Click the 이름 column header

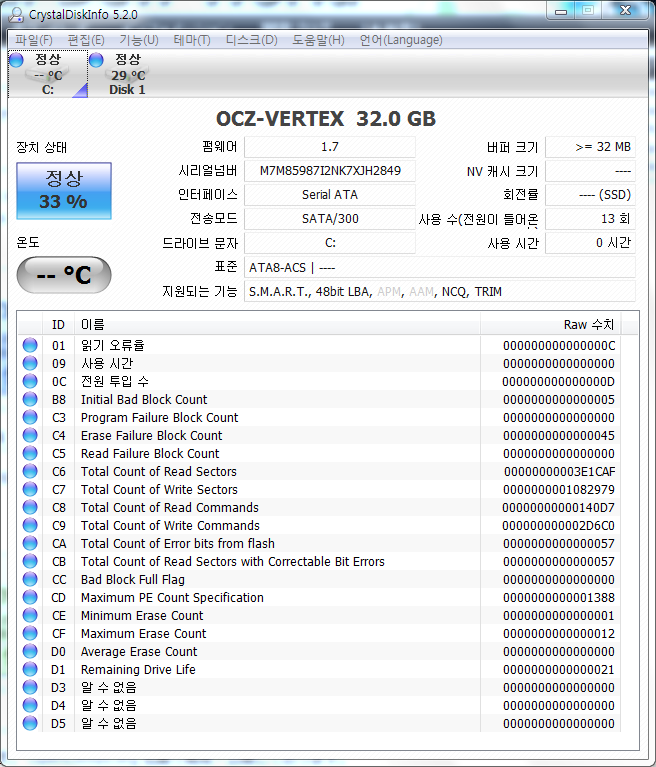[277, 324]
